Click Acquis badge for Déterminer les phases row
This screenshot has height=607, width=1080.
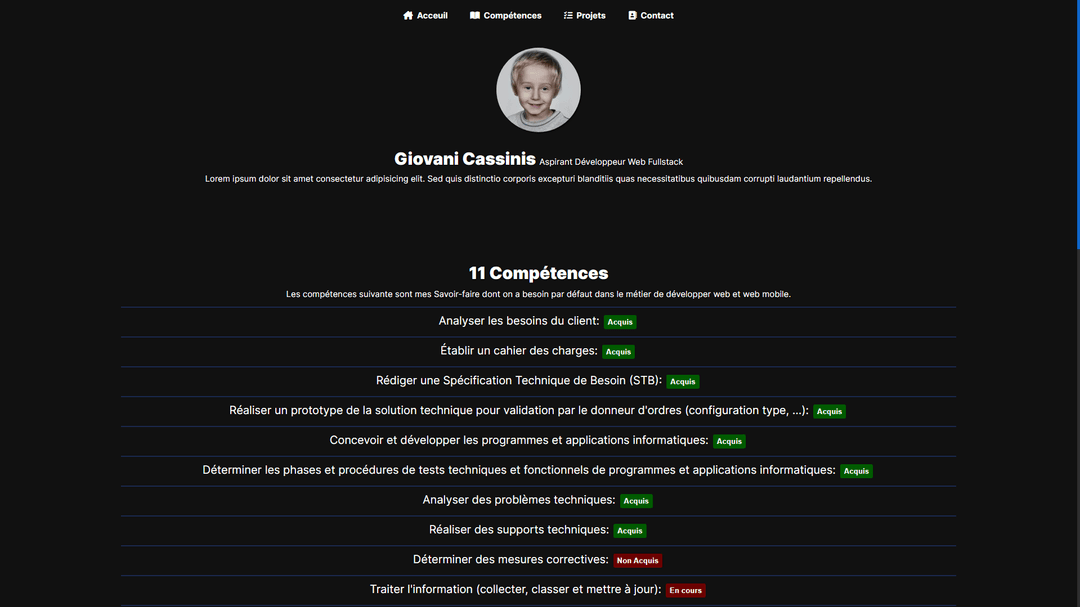pos(855,471)
